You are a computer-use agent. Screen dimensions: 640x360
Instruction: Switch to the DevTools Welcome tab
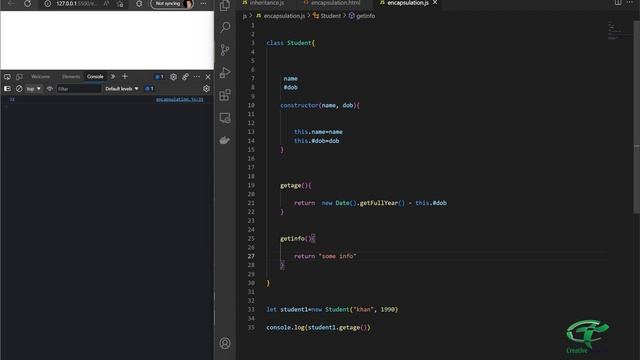pyautogui.click(x=41, y=77)
